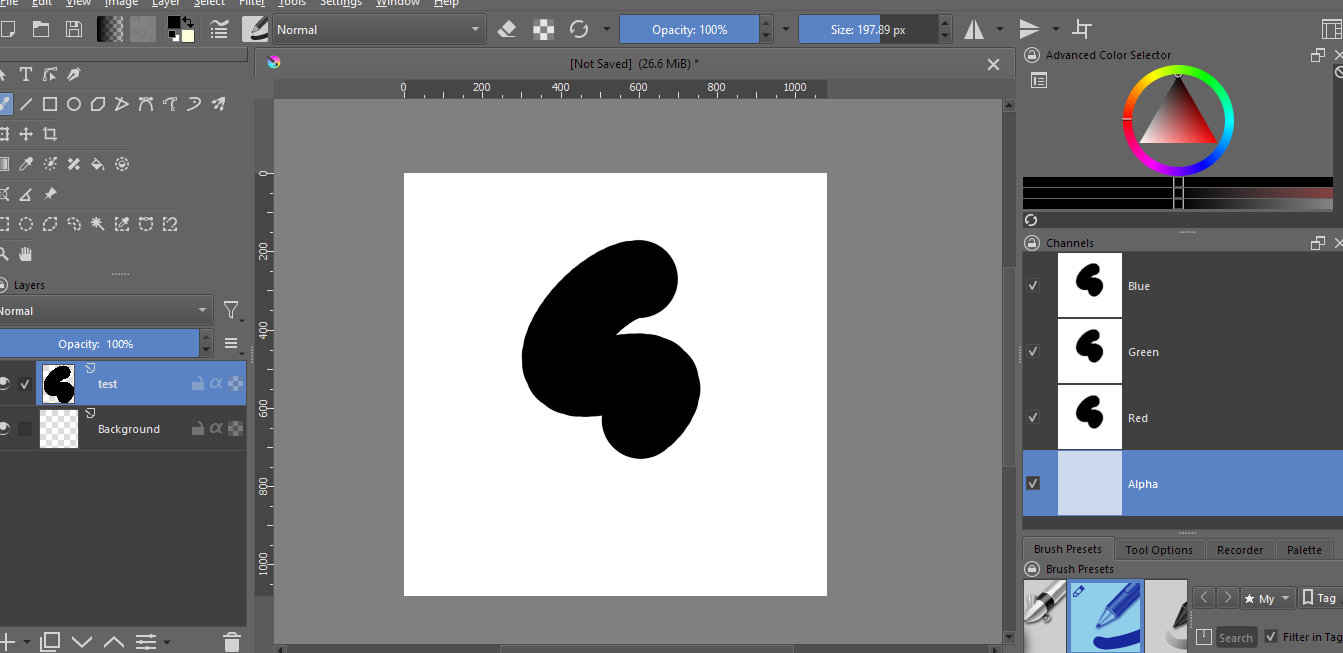Open the brush blending mode dropdown
The height and width of the screenshot is (653, 1343).
[x=380, y=30]
